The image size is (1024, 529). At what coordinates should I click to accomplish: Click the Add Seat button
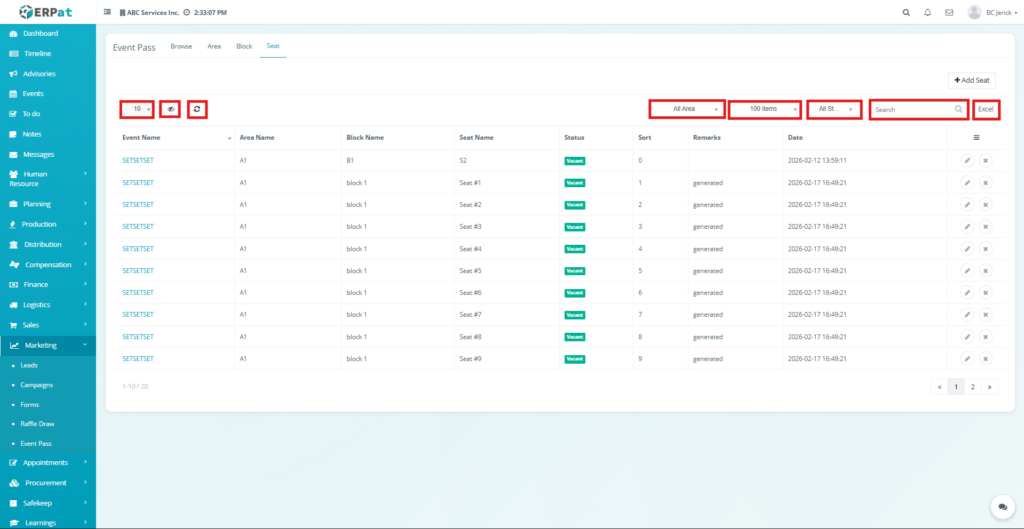click(x=971, y=80)
